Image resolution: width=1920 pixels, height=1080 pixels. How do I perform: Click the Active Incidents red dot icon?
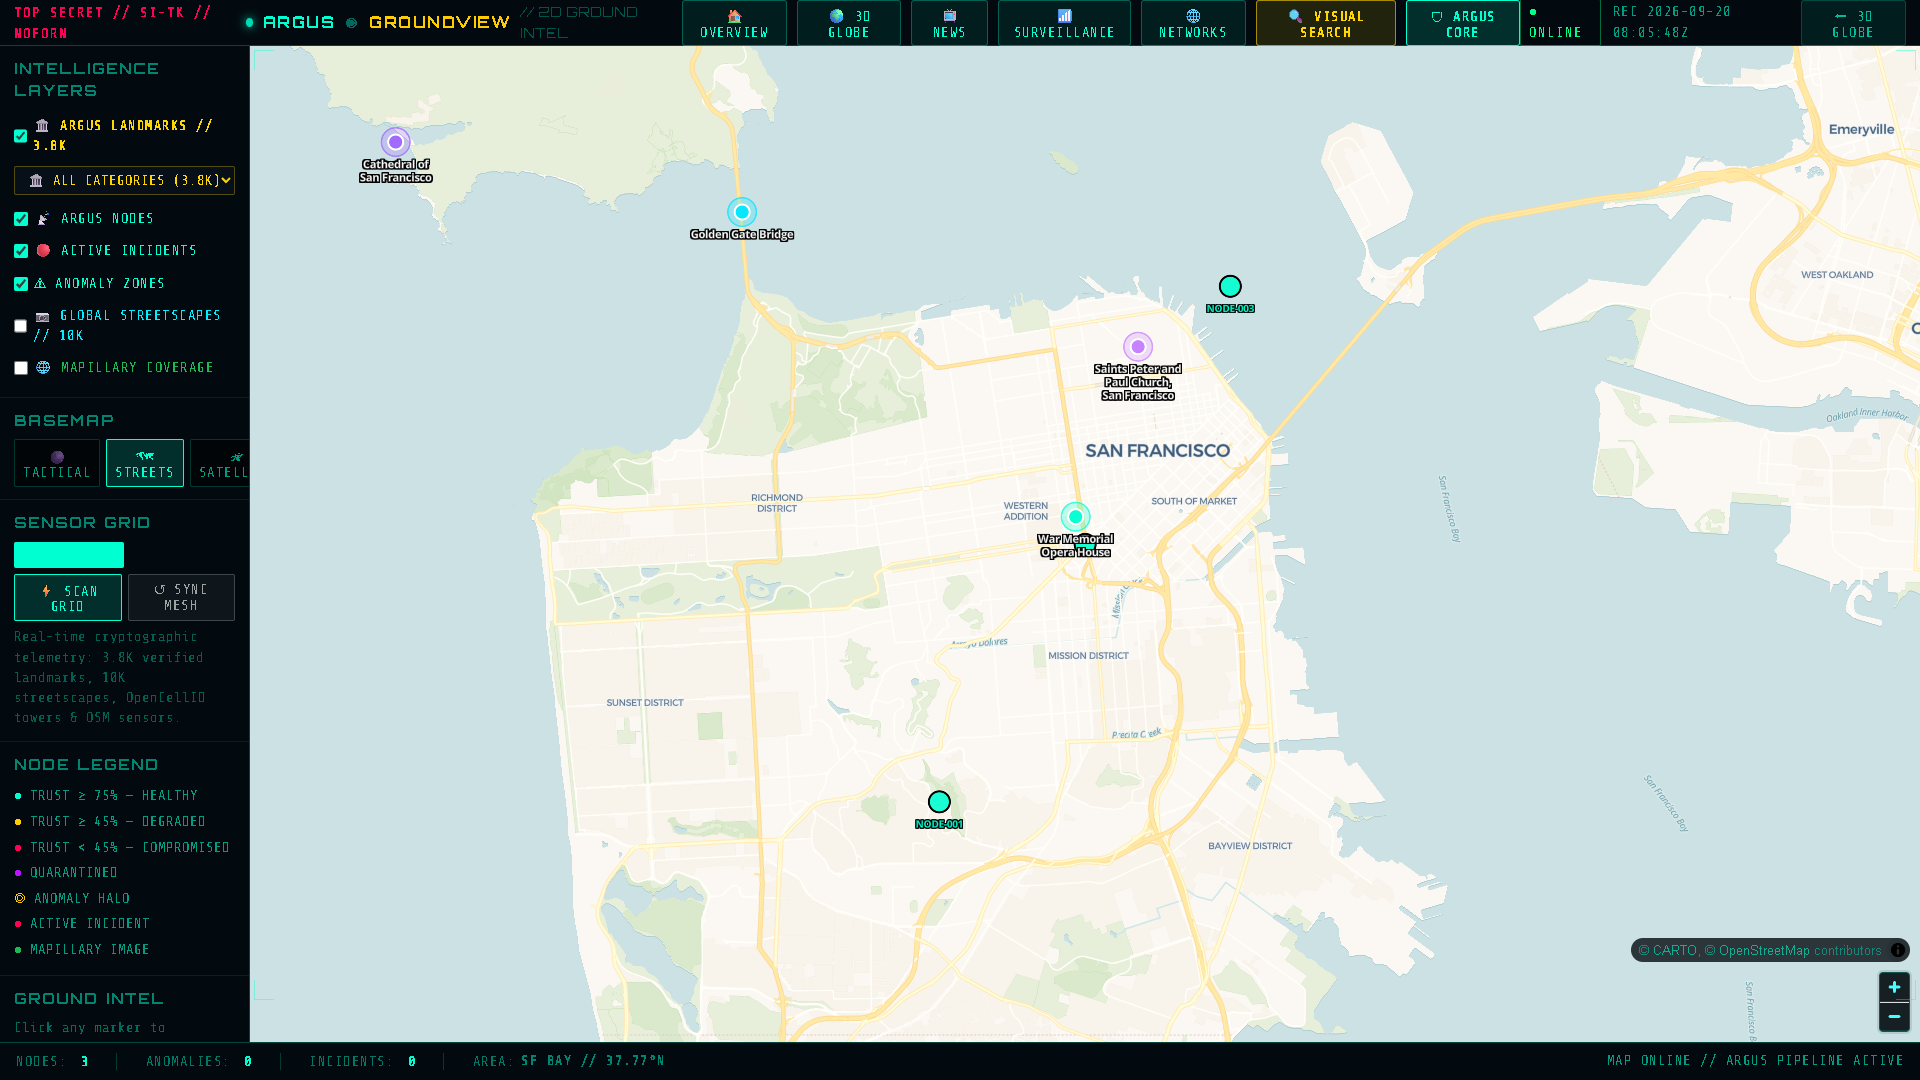pyautogui.click(x=43, y=251)
